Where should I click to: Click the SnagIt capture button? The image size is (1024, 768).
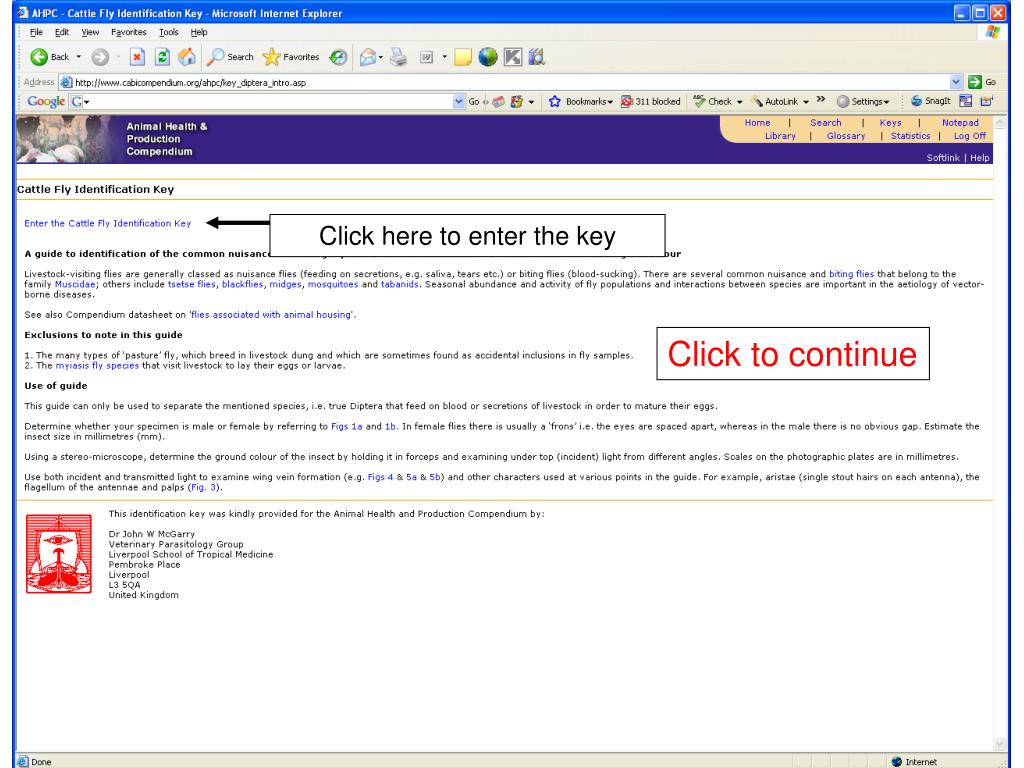[x=931, y=101]
